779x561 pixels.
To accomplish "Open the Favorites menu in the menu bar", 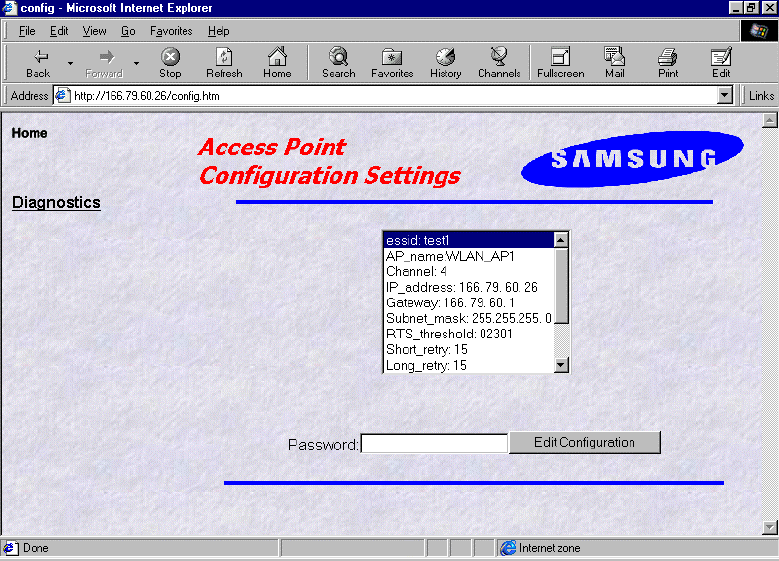I will click(171, 31).
